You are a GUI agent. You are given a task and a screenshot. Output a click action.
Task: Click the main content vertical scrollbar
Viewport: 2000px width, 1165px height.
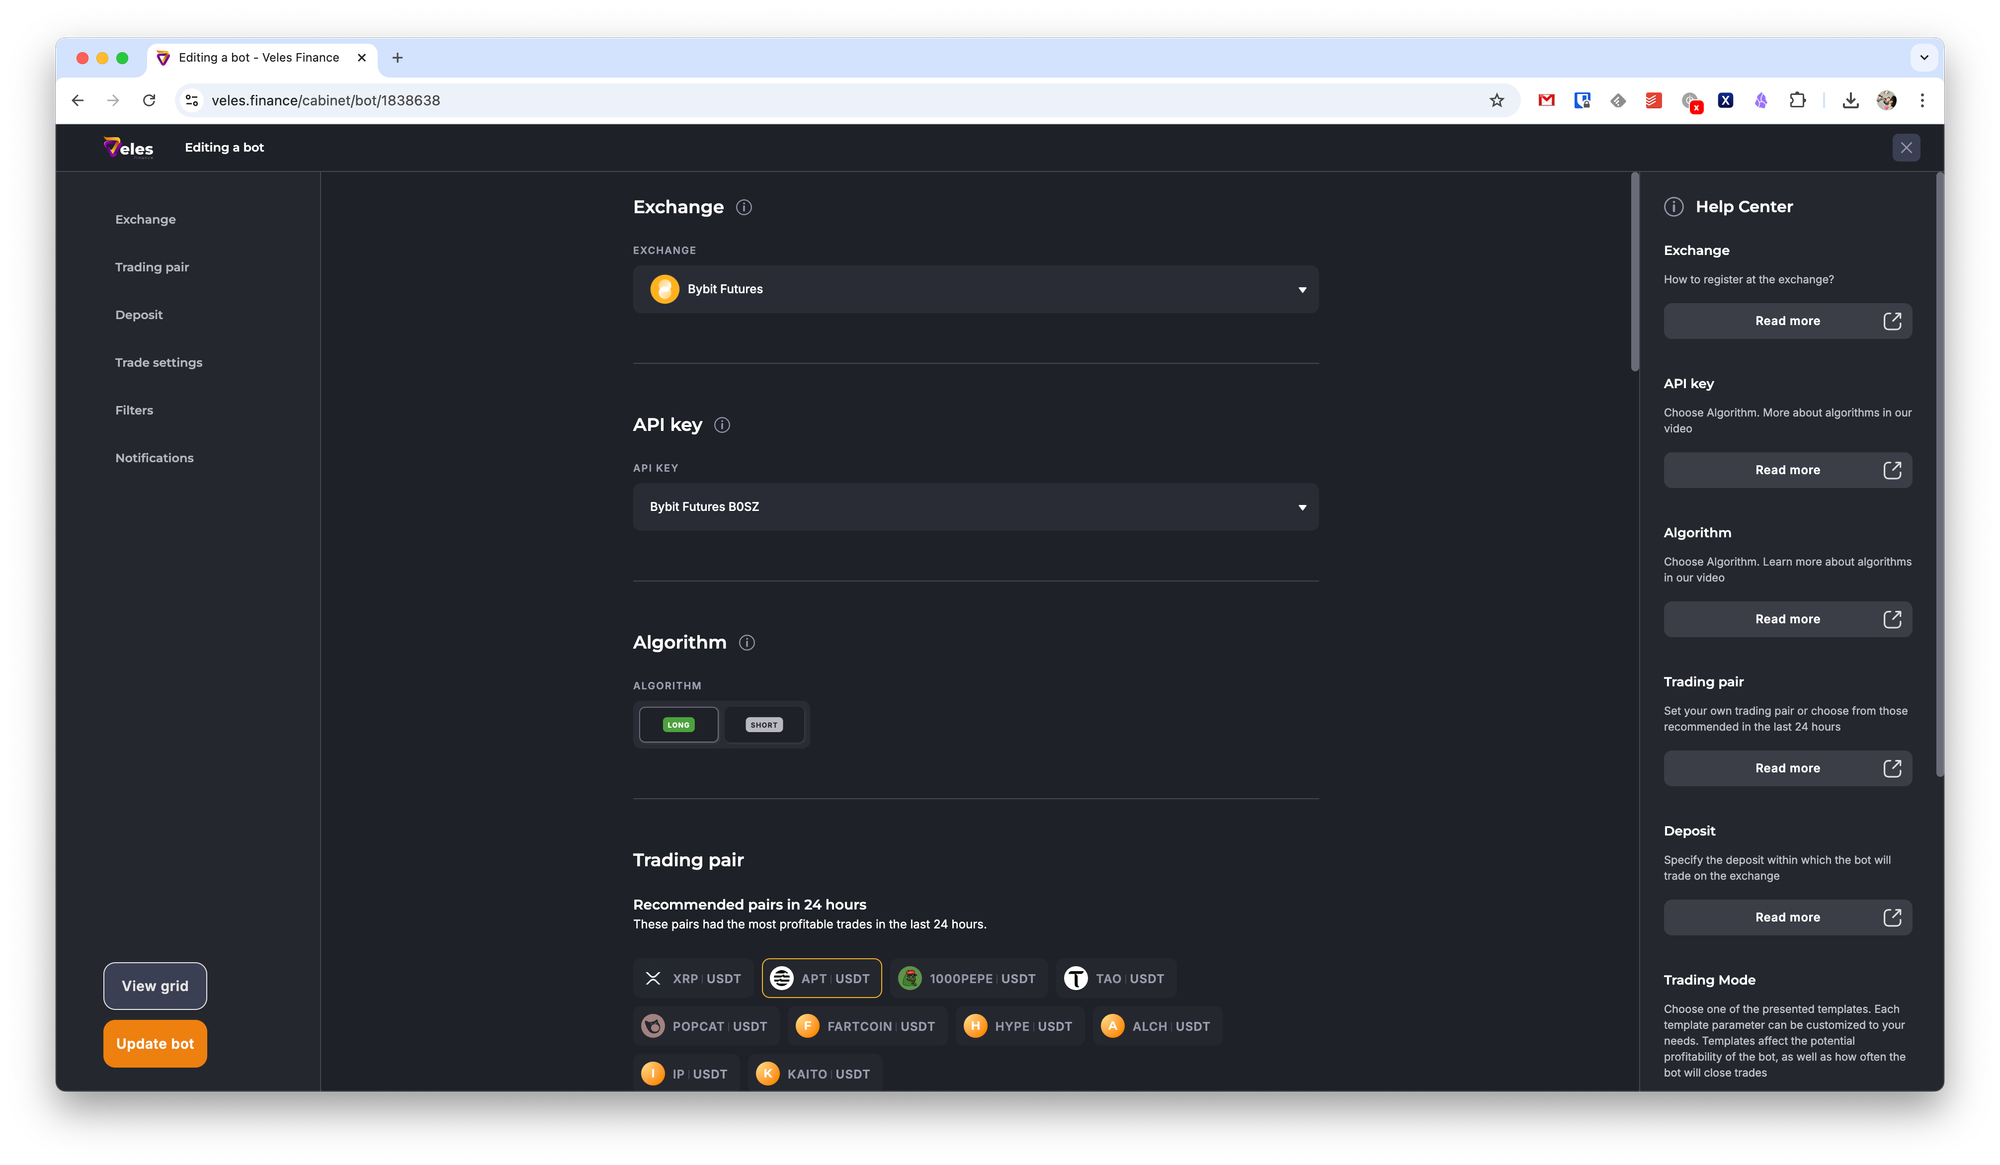tap(1635, 272)
